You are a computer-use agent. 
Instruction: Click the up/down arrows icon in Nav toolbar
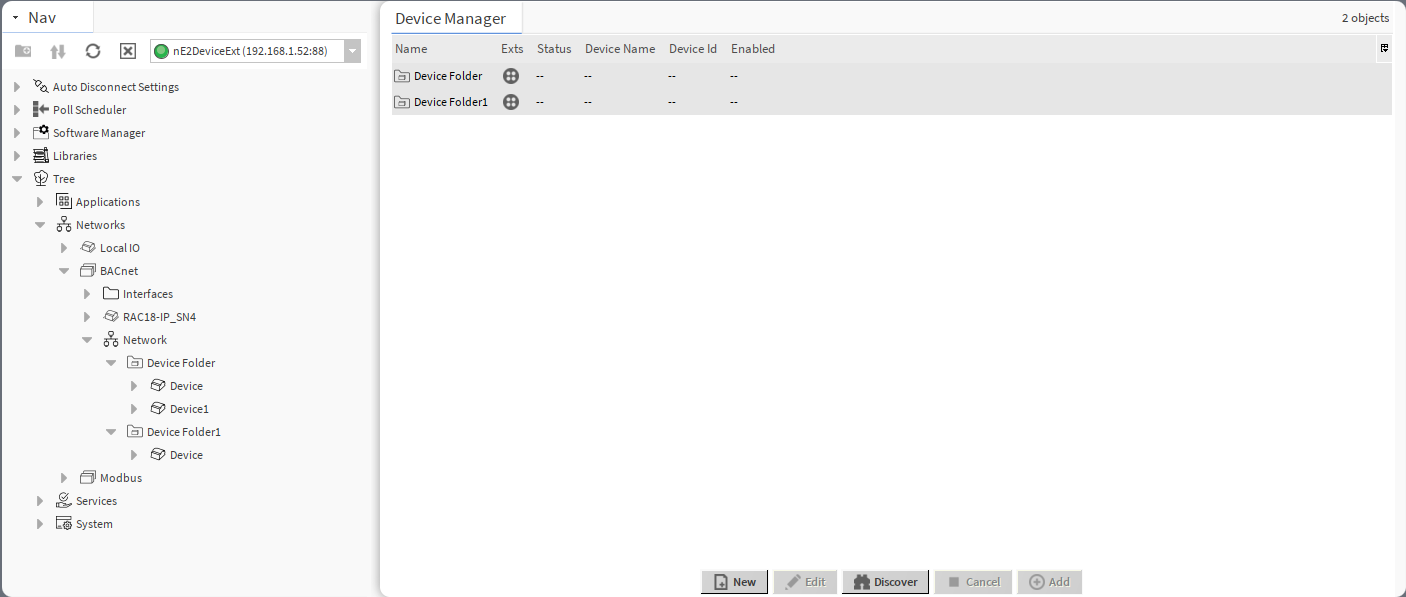click(58, 51)
